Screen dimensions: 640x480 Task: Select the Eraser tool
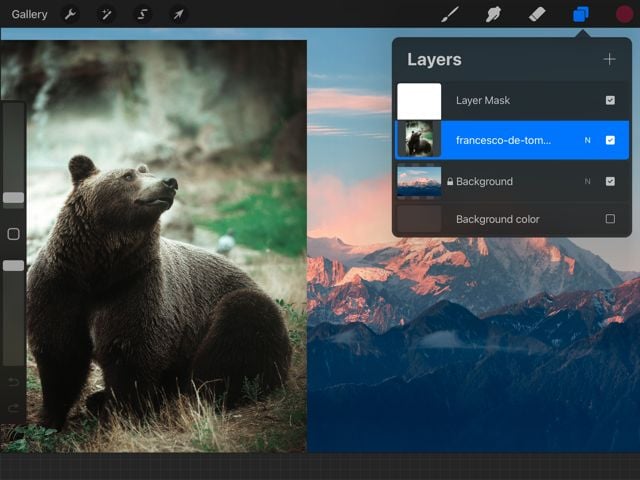point(536,14)
